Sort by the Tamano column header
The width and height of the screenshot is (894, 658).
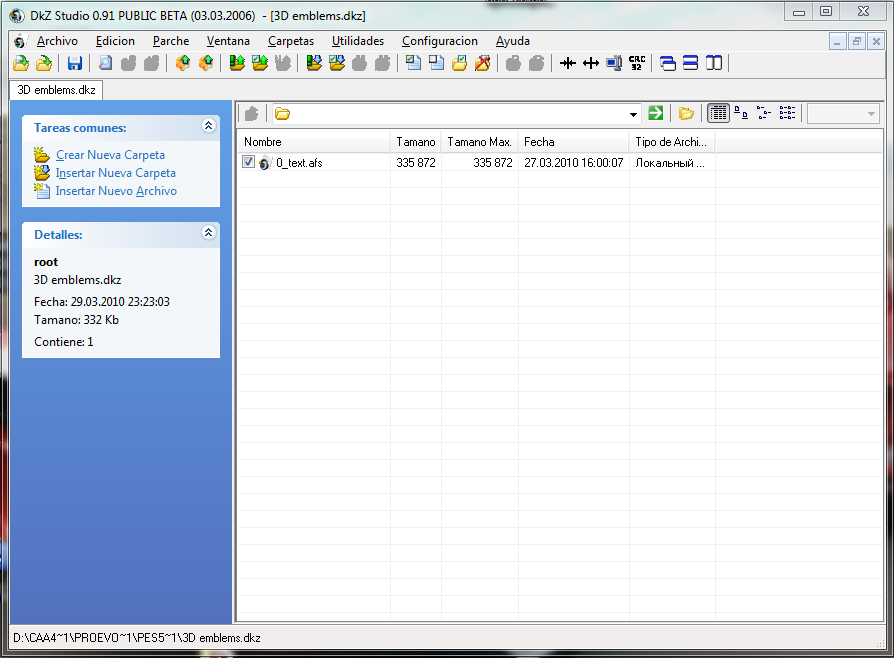[x=416, y=141]
